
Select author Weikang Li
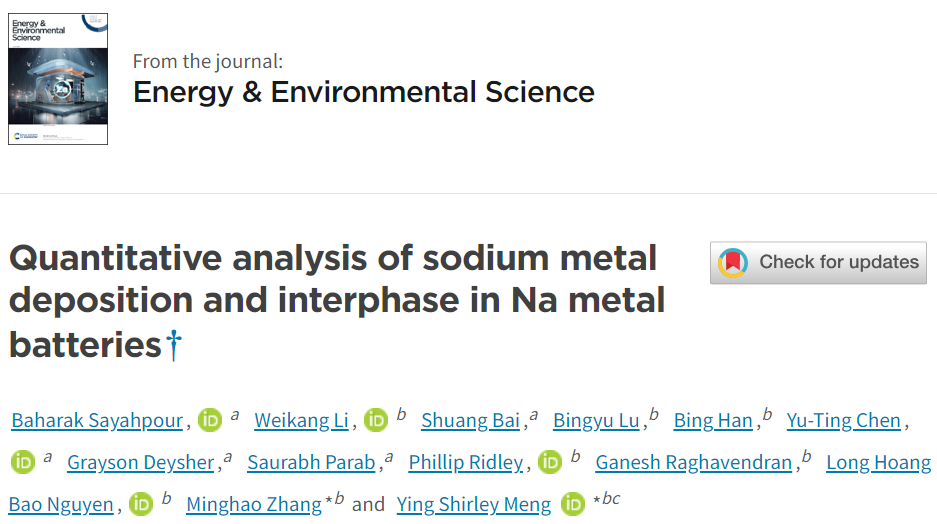[301, 421]
